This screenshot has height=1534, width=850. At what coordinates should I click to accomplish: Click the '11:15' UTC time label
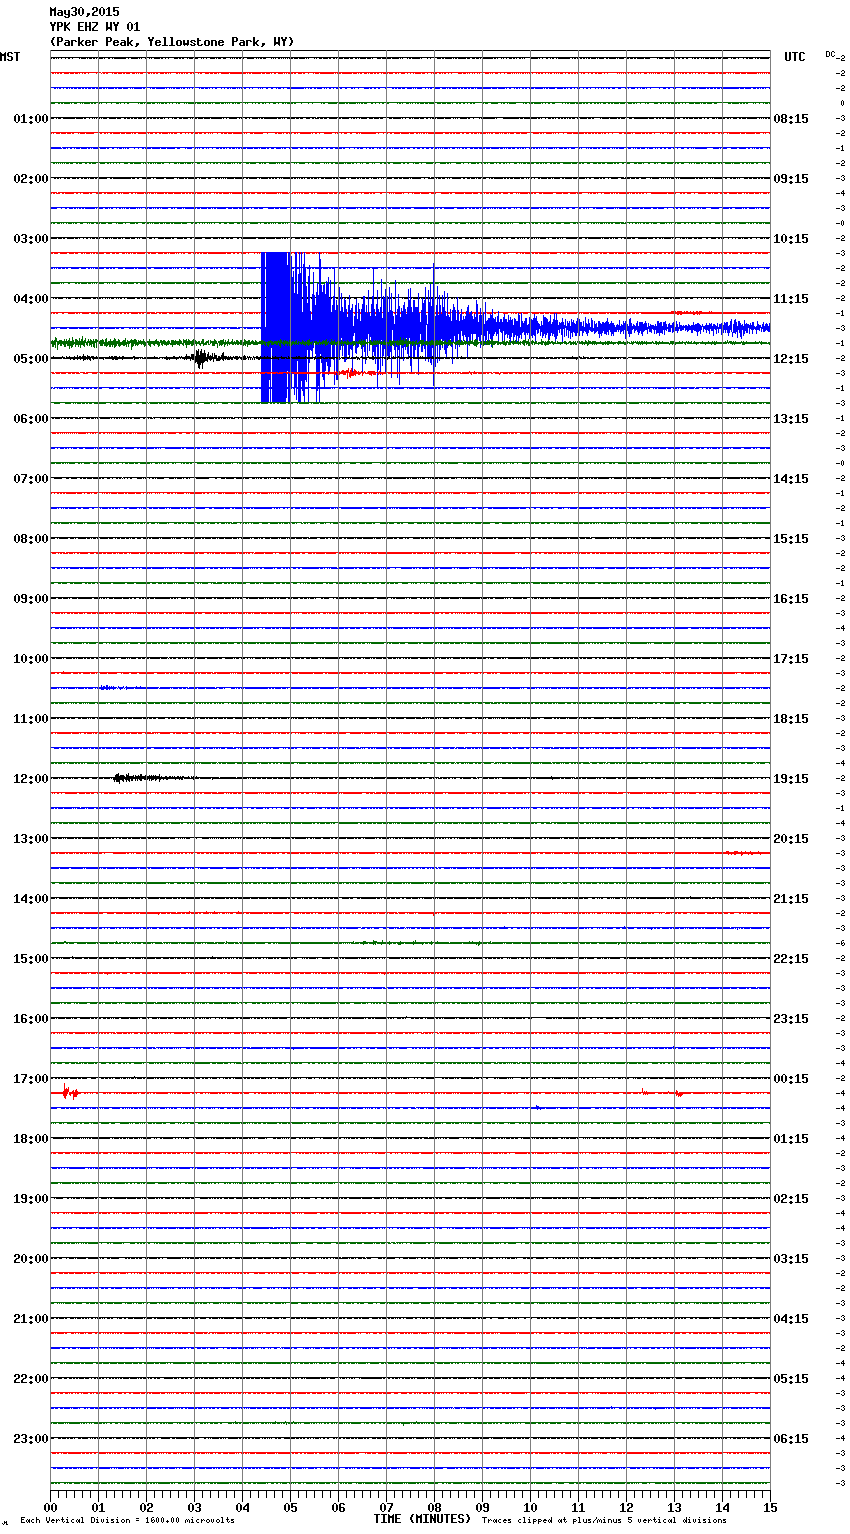791,298
